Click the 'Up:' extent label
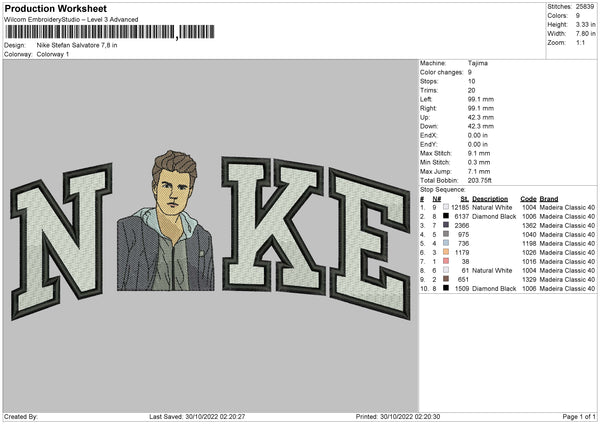Viewport: 600px width, 424px height. 425,117
